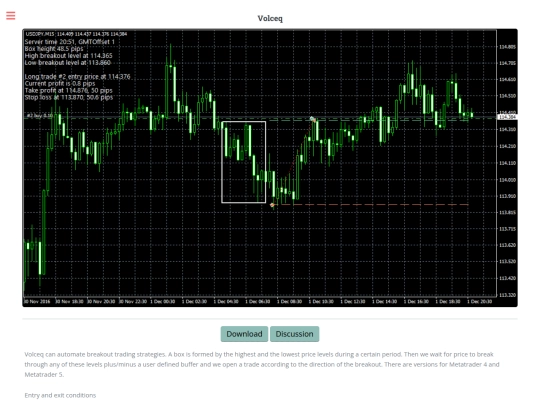Click 'High breakout level at 114.365' text
Viewport: 540px width, 405px height.
[x=68, y=55]
